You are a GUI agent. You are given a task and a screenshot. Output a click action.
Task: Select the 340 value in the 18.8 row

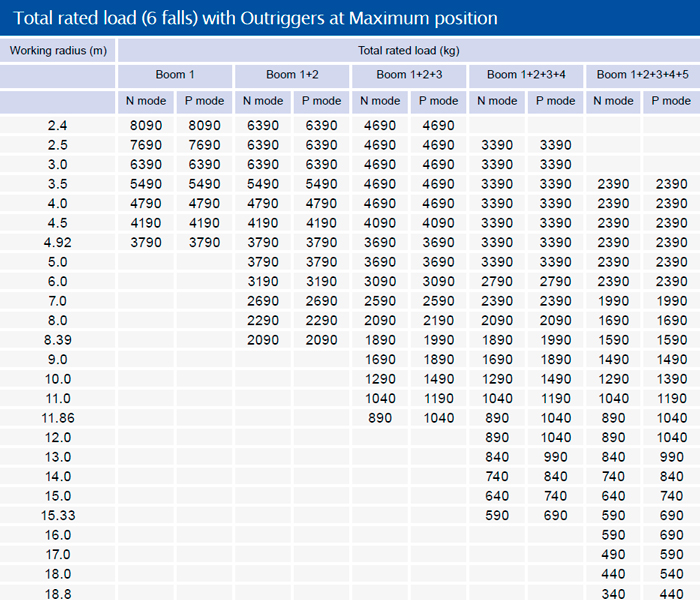(x=614, y=593)
